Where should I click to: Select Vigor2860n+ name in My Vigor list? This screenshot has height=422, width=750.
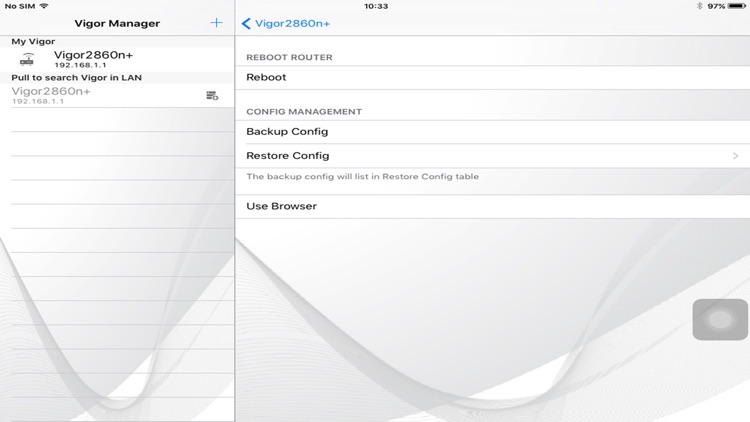93,55
